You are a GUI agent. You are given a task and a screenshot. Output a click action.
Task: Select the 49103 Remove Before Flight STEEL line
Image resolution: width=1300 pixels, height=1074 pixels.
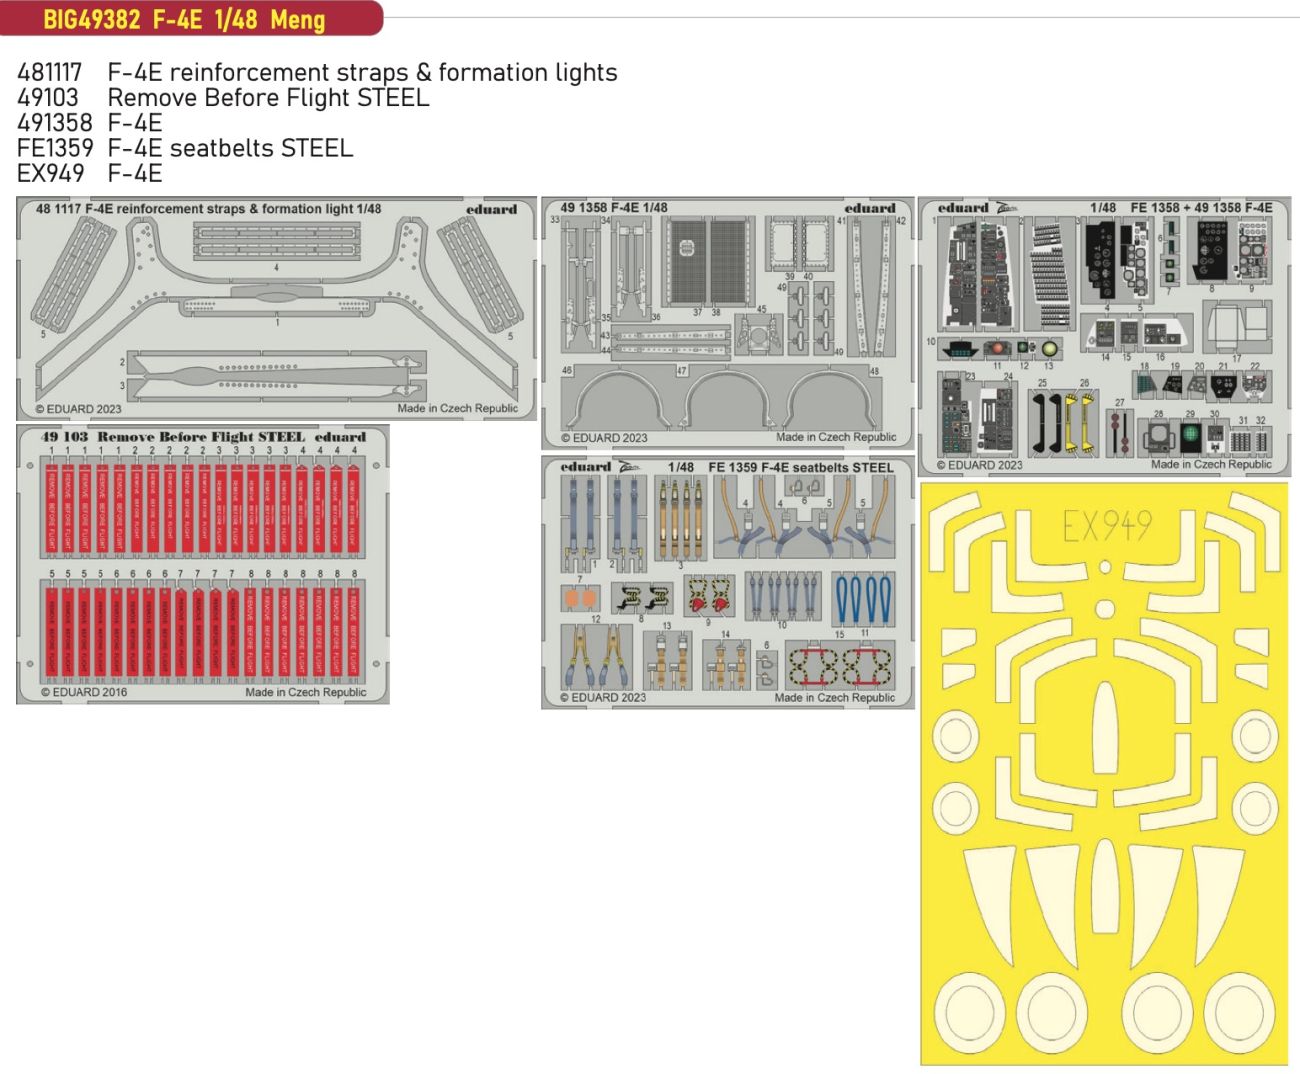[x=223, y=98]
